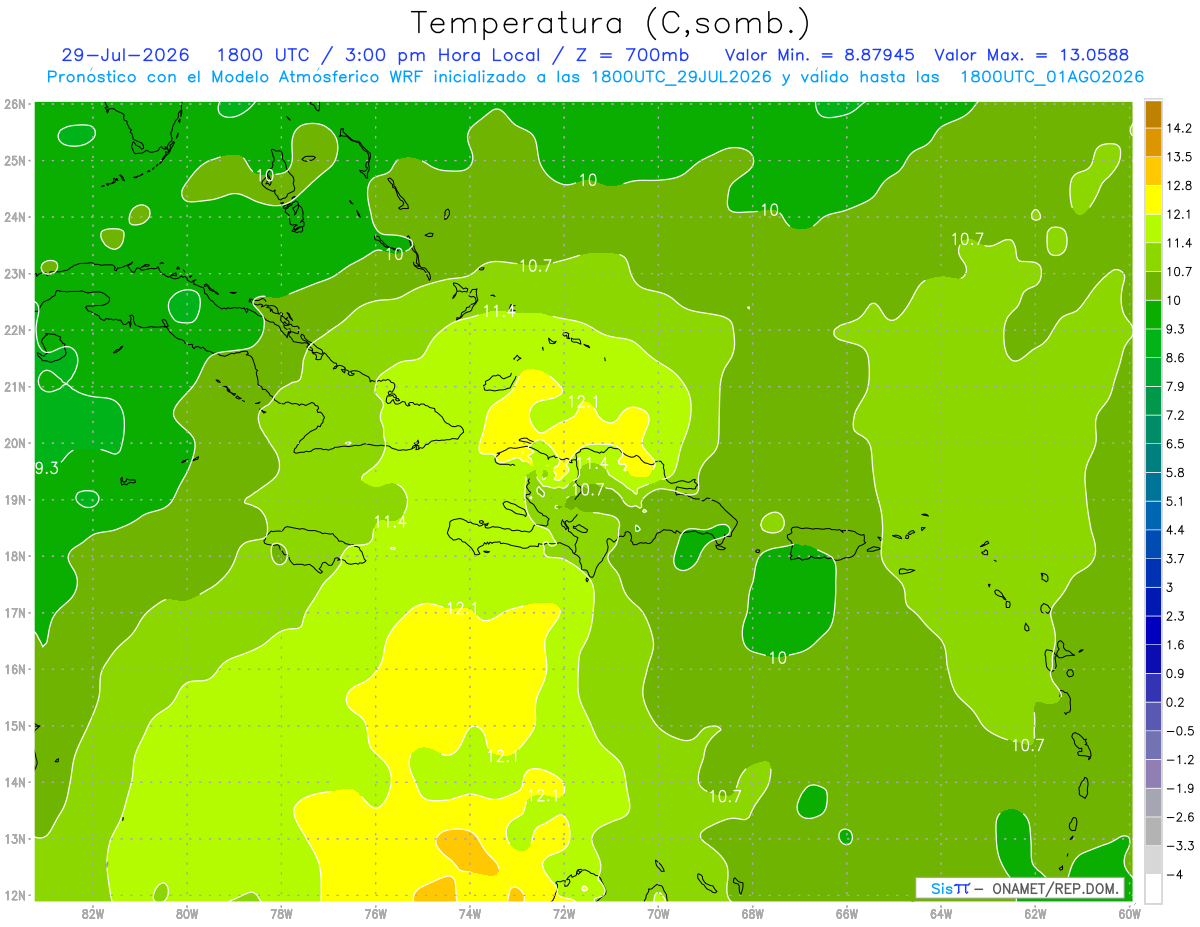The width and height of the screenshot is (1200, 927).
Task: Click the colorbar label "13.5"
Action: point(1178,157)
